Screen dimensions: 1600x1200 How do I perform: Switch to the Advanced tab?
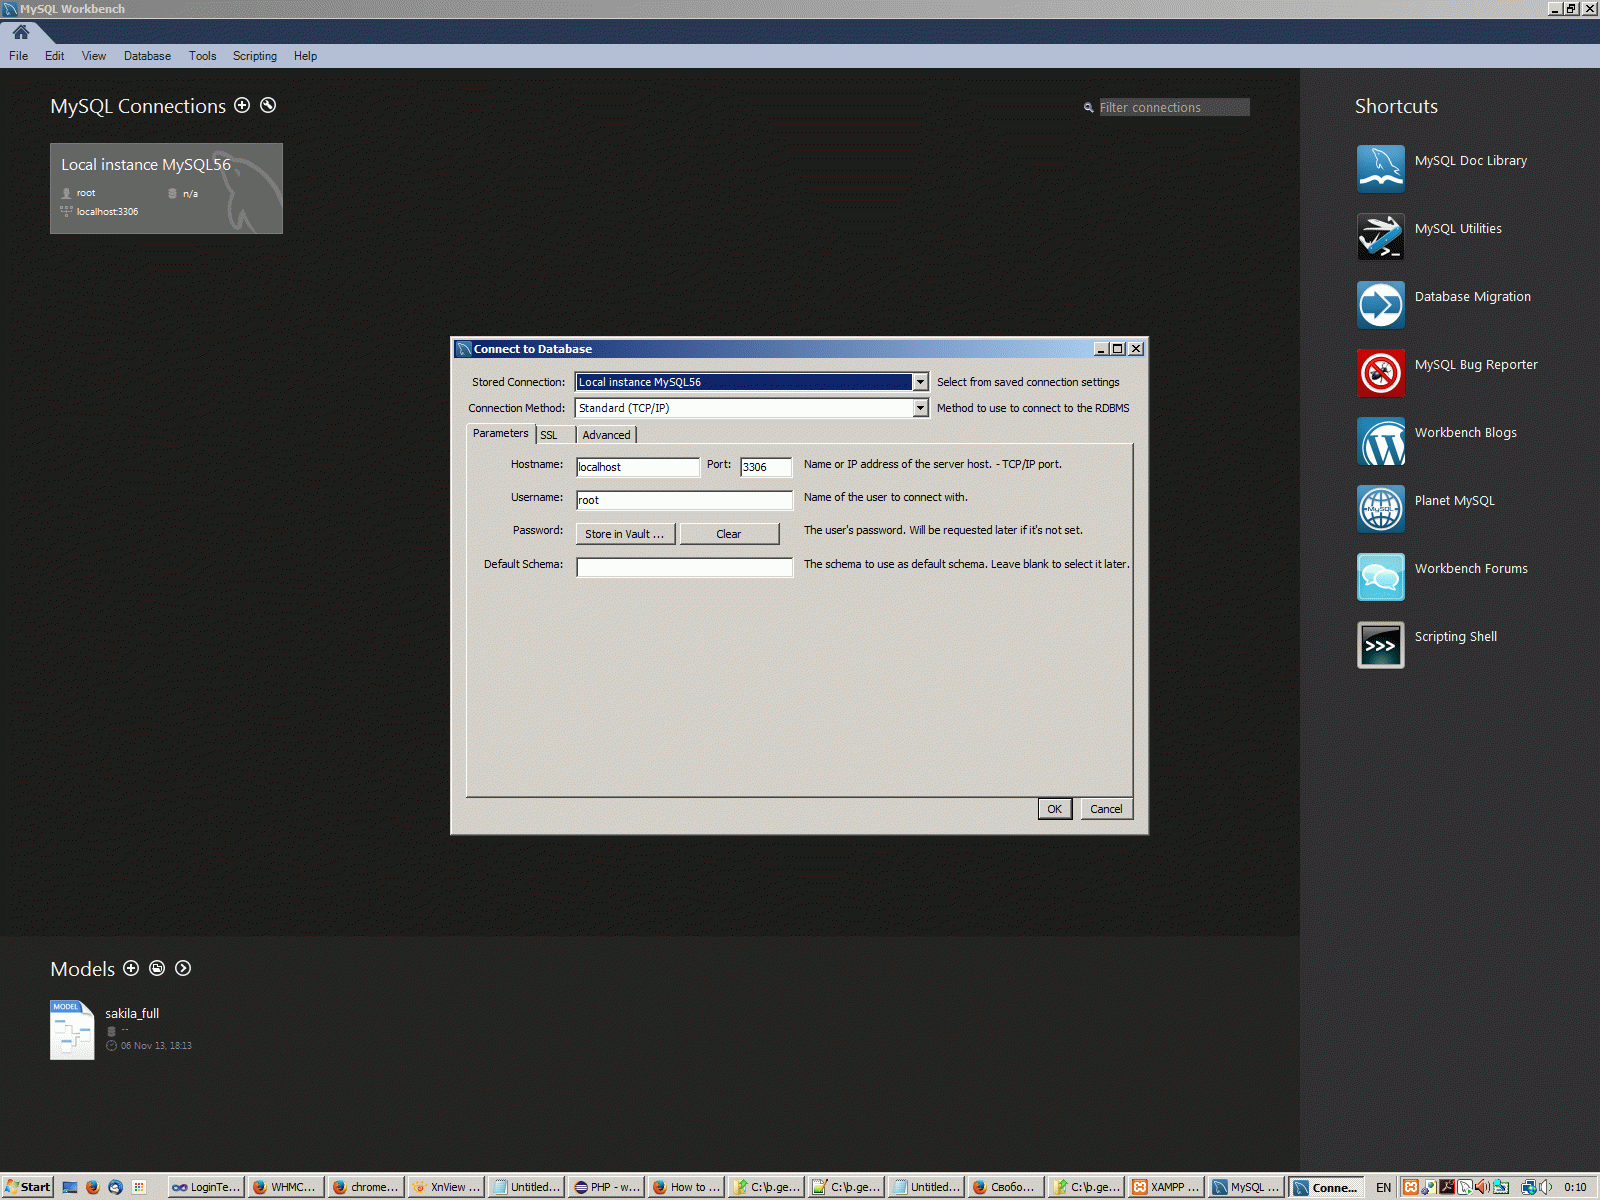coord(606,435)
